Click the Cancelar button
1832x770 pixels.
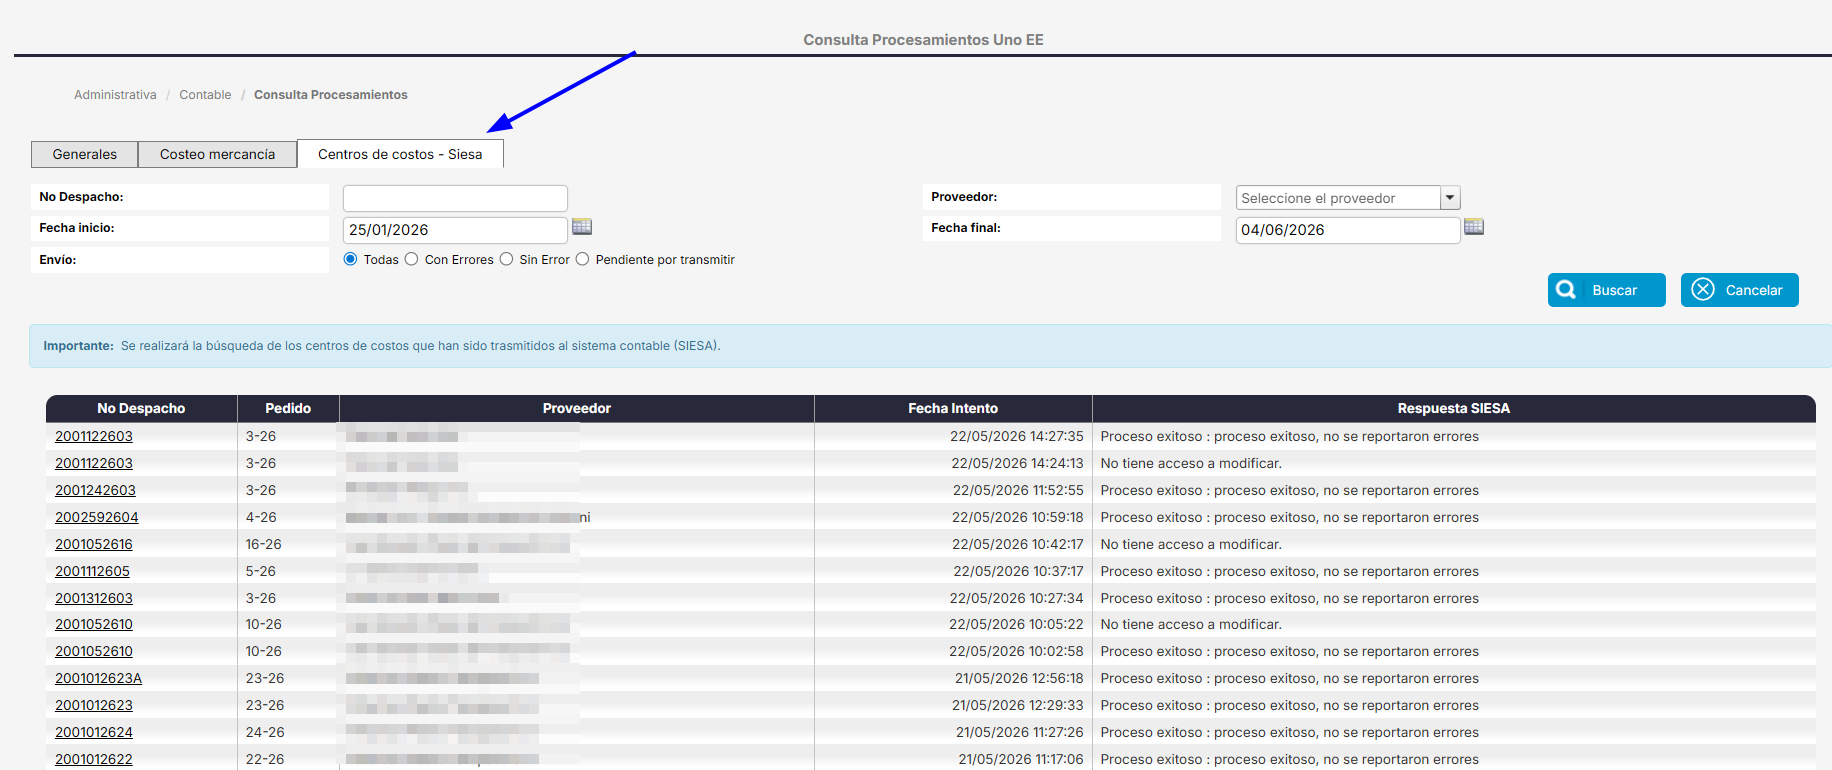point(1739,290)
